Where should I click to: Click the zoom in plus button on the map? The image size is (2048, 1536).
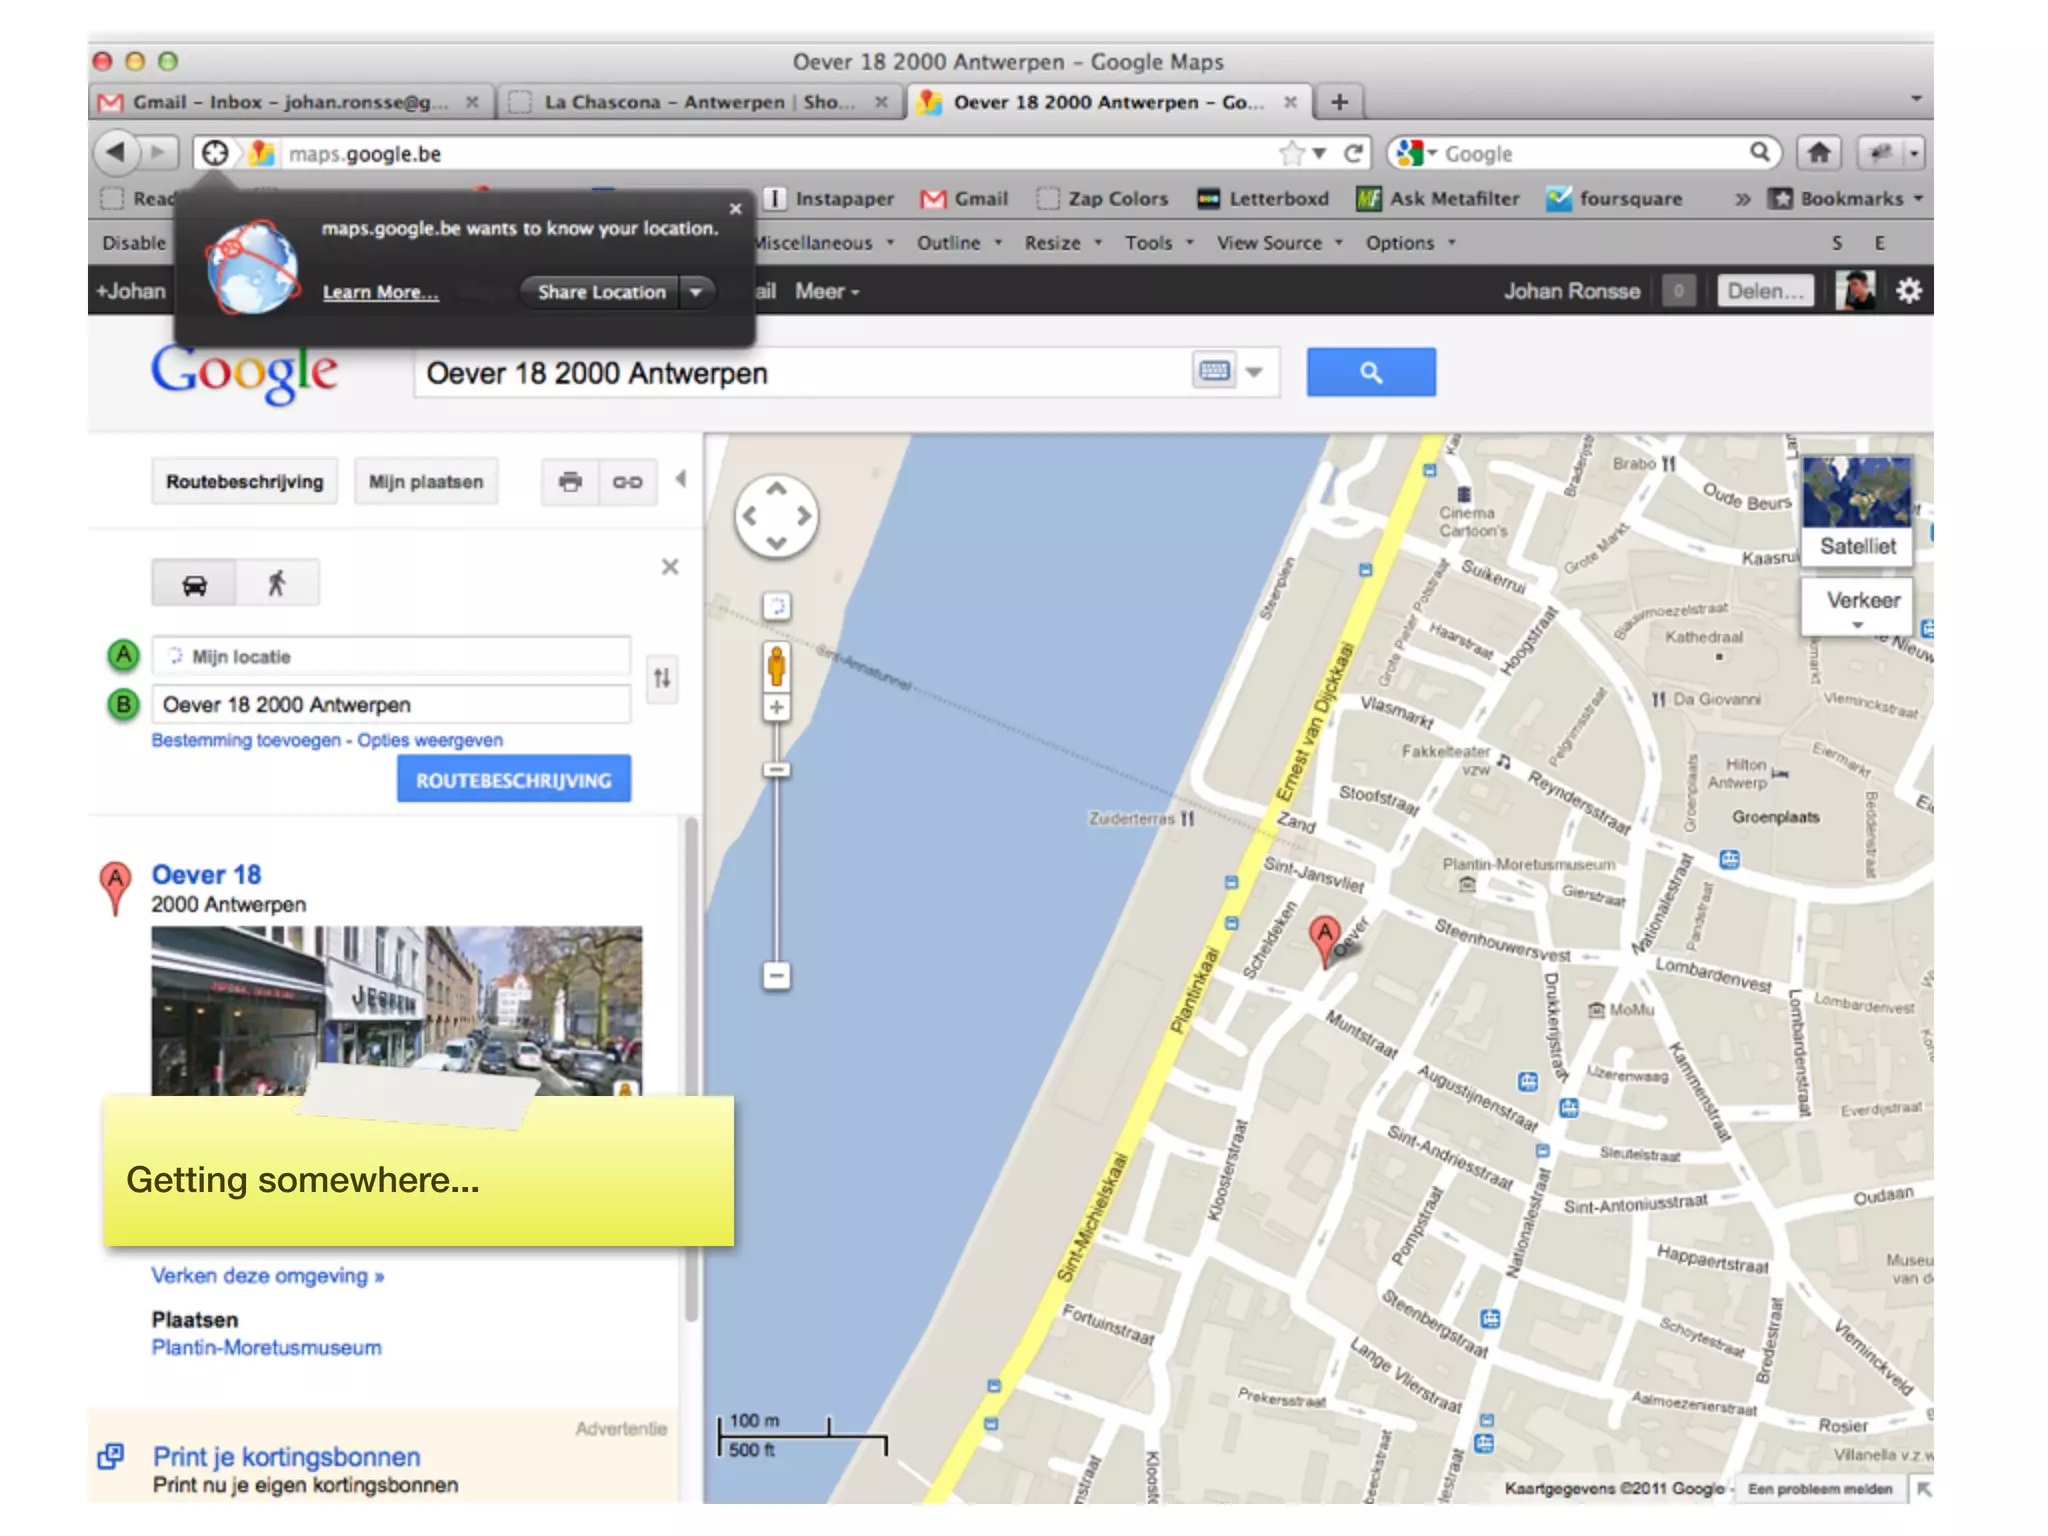(x=777, y=708)
